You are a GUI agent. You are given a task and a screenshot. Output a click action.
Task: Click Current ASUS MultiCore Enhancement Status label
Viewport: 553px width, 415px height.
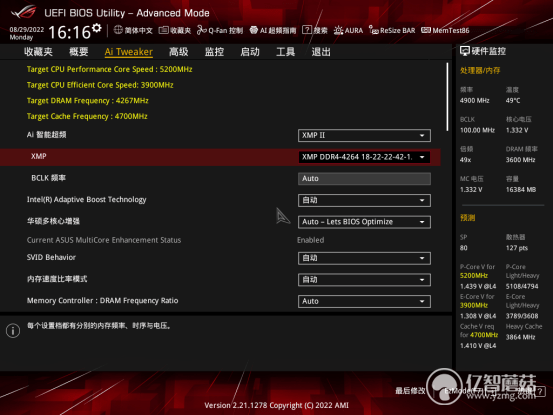[x=104, y=240]
